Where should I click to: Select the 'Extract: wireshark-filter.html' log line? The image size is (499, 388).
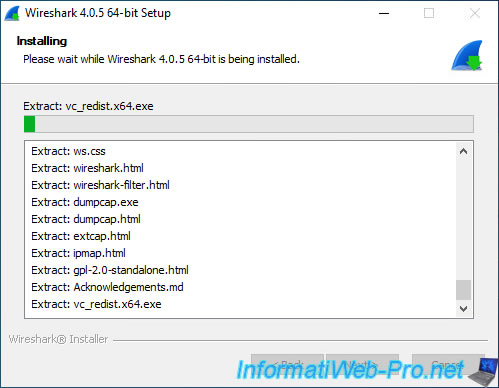point(100,185)
